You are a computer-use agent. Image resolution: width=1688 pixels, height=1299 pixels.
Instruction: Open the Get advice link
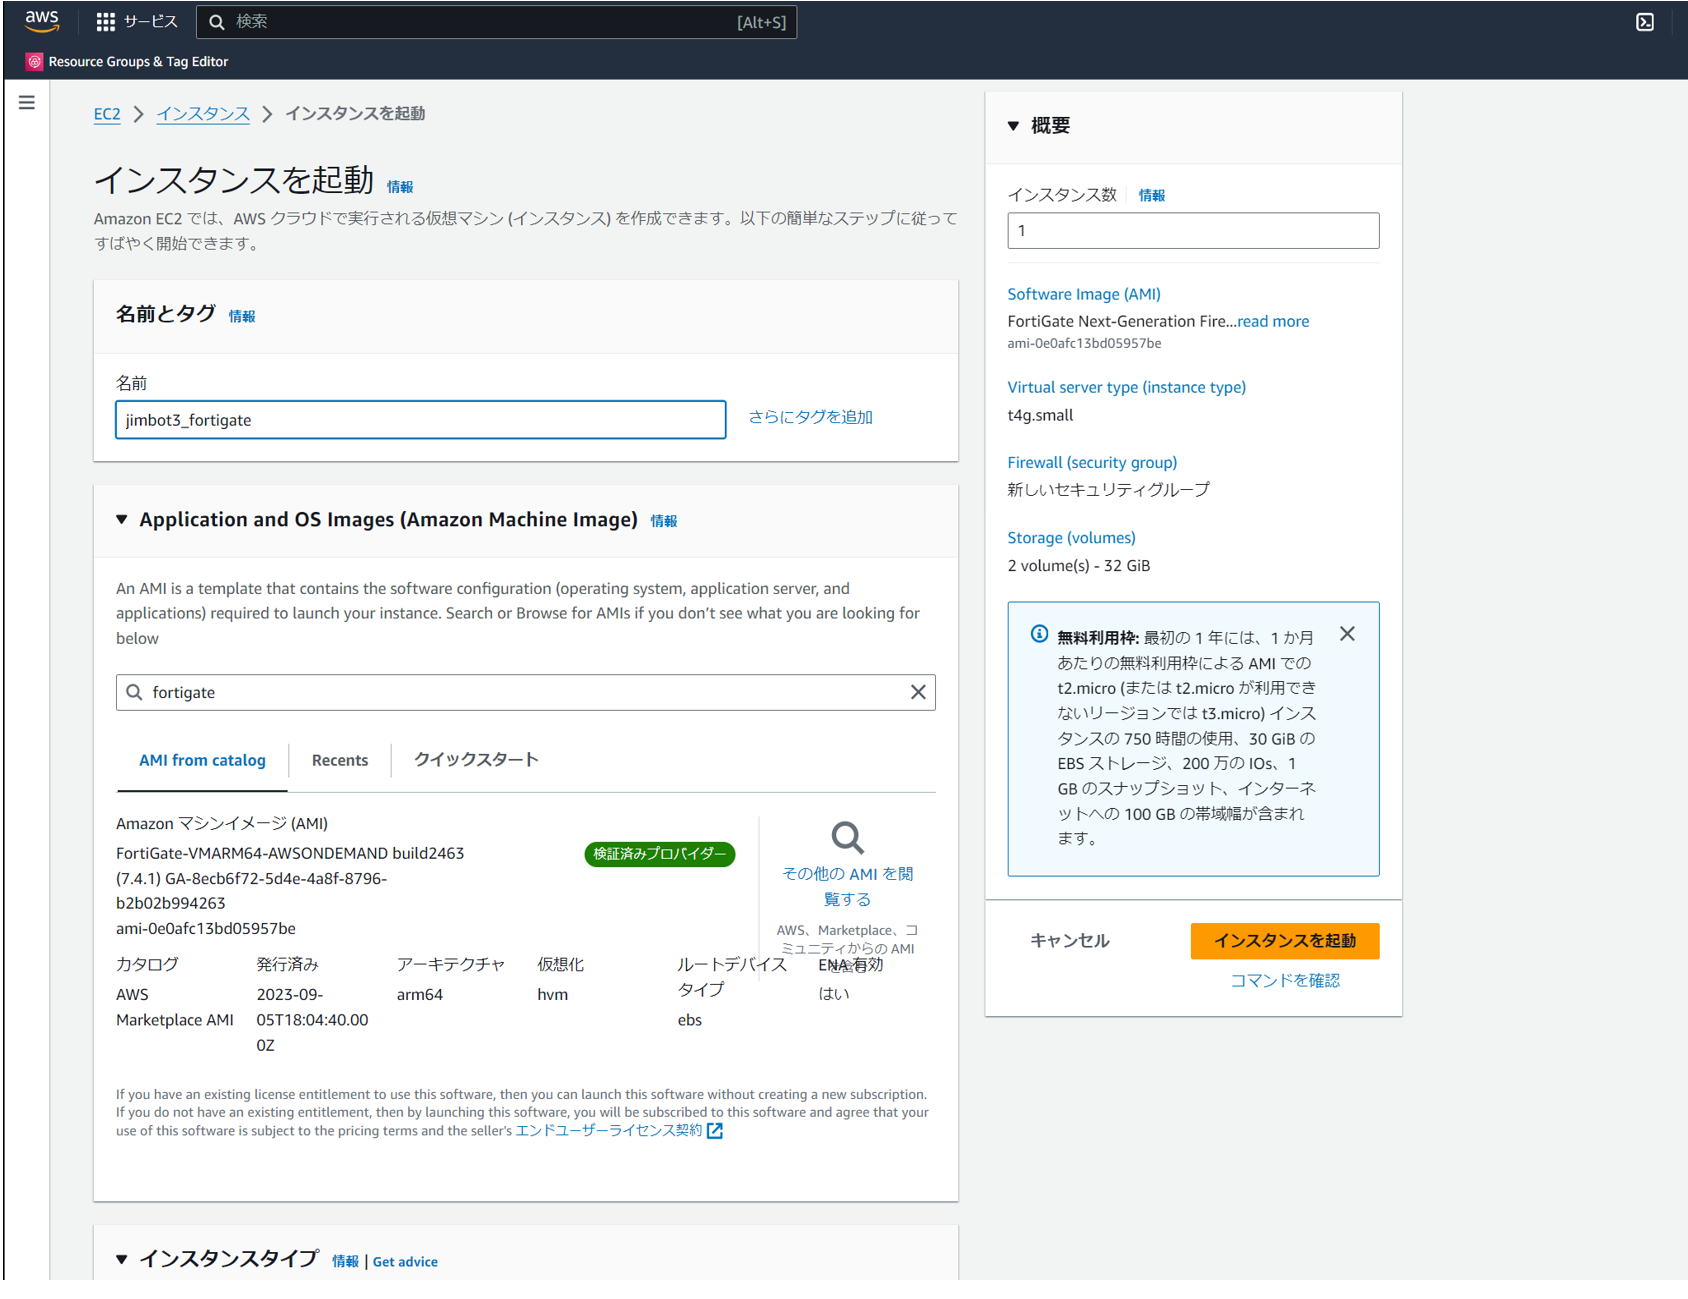(x=405, y=1262)
